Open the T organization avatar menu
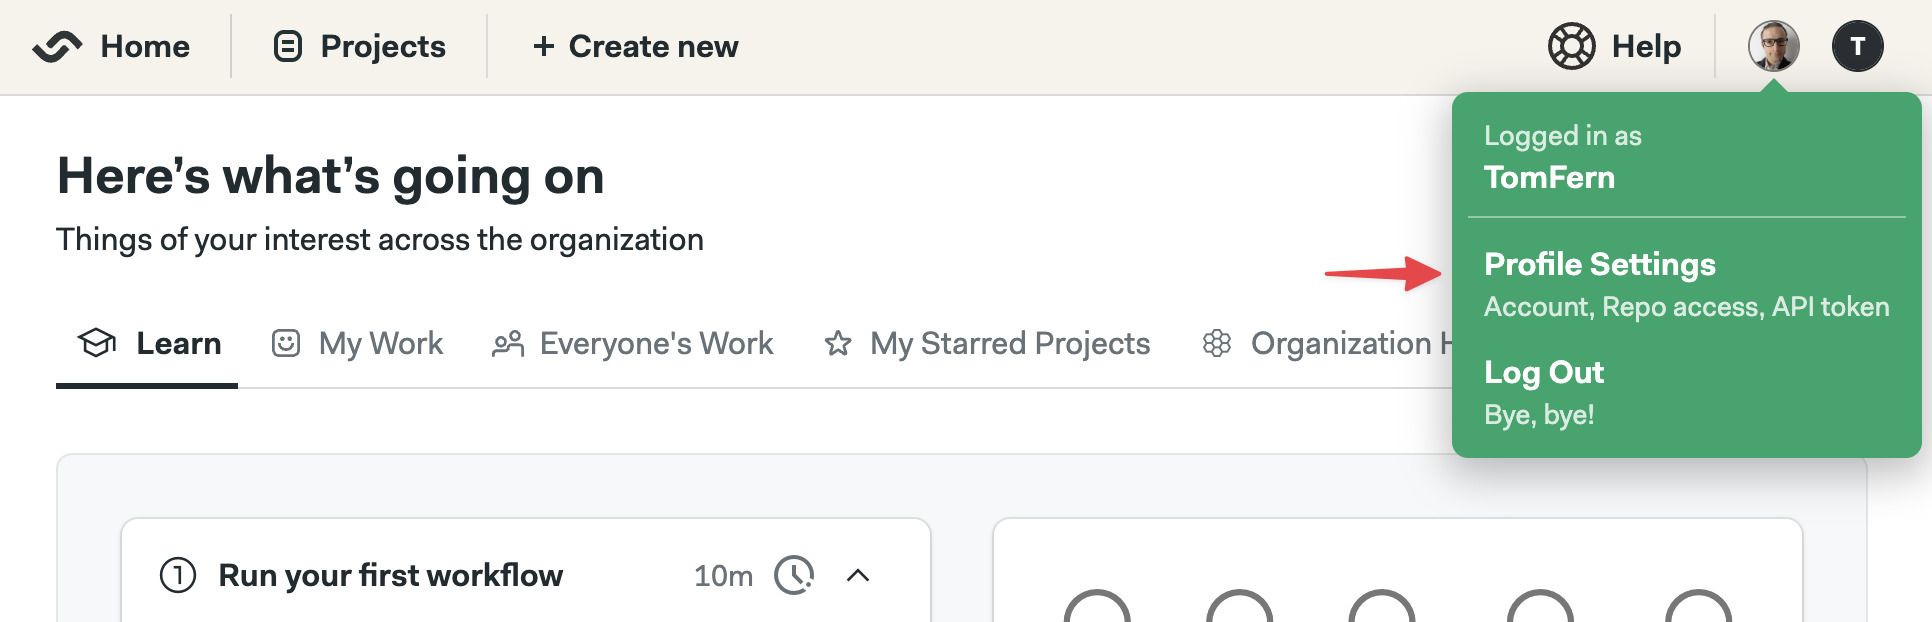Image resolution: width=1932 pixels, height=622 pixels. tap(1858, 47)
